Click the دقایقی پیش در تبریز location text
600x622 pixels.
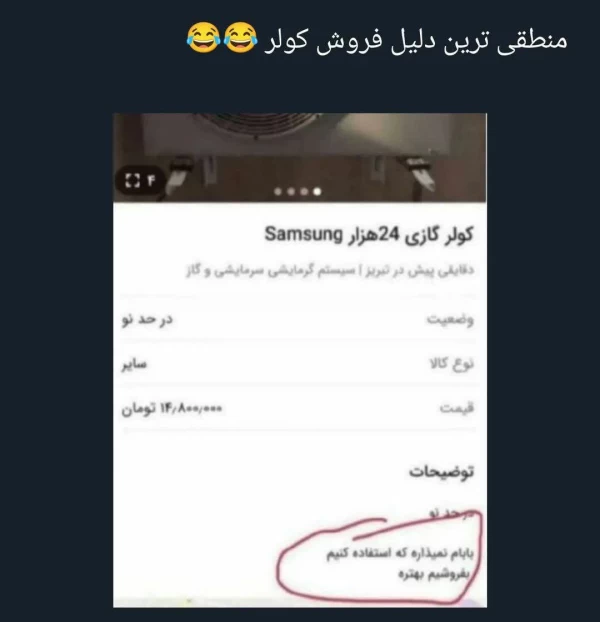click(419, 271)
